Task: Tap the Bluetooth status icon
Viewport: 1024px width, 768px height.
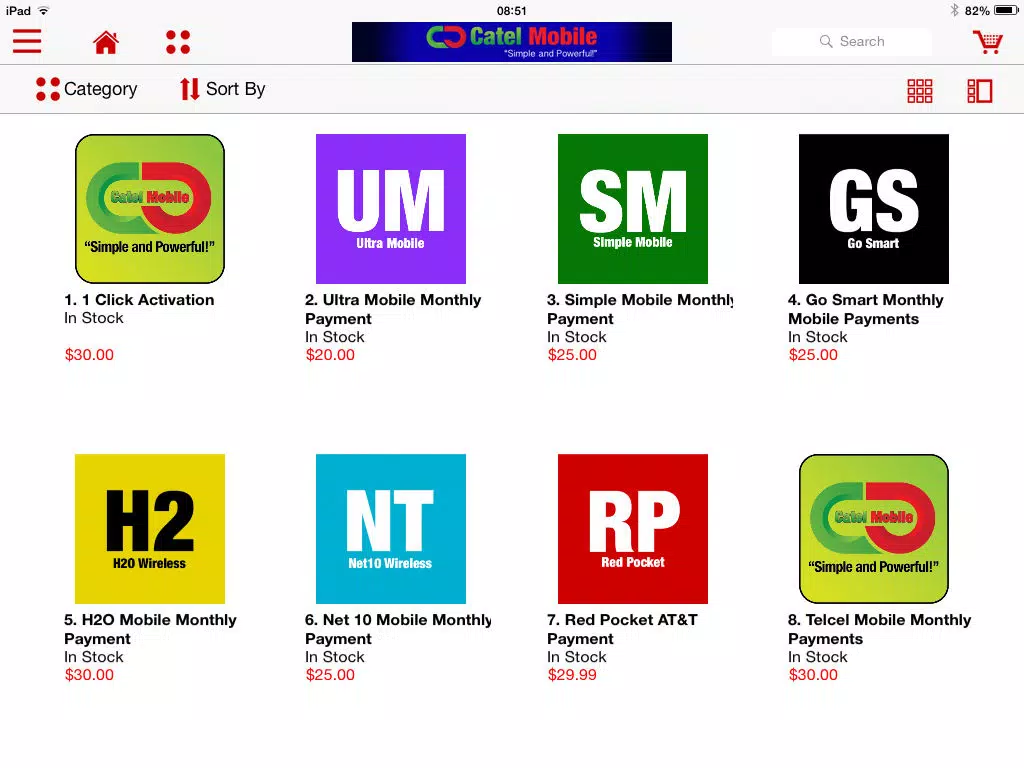Action: coord(954,10)
